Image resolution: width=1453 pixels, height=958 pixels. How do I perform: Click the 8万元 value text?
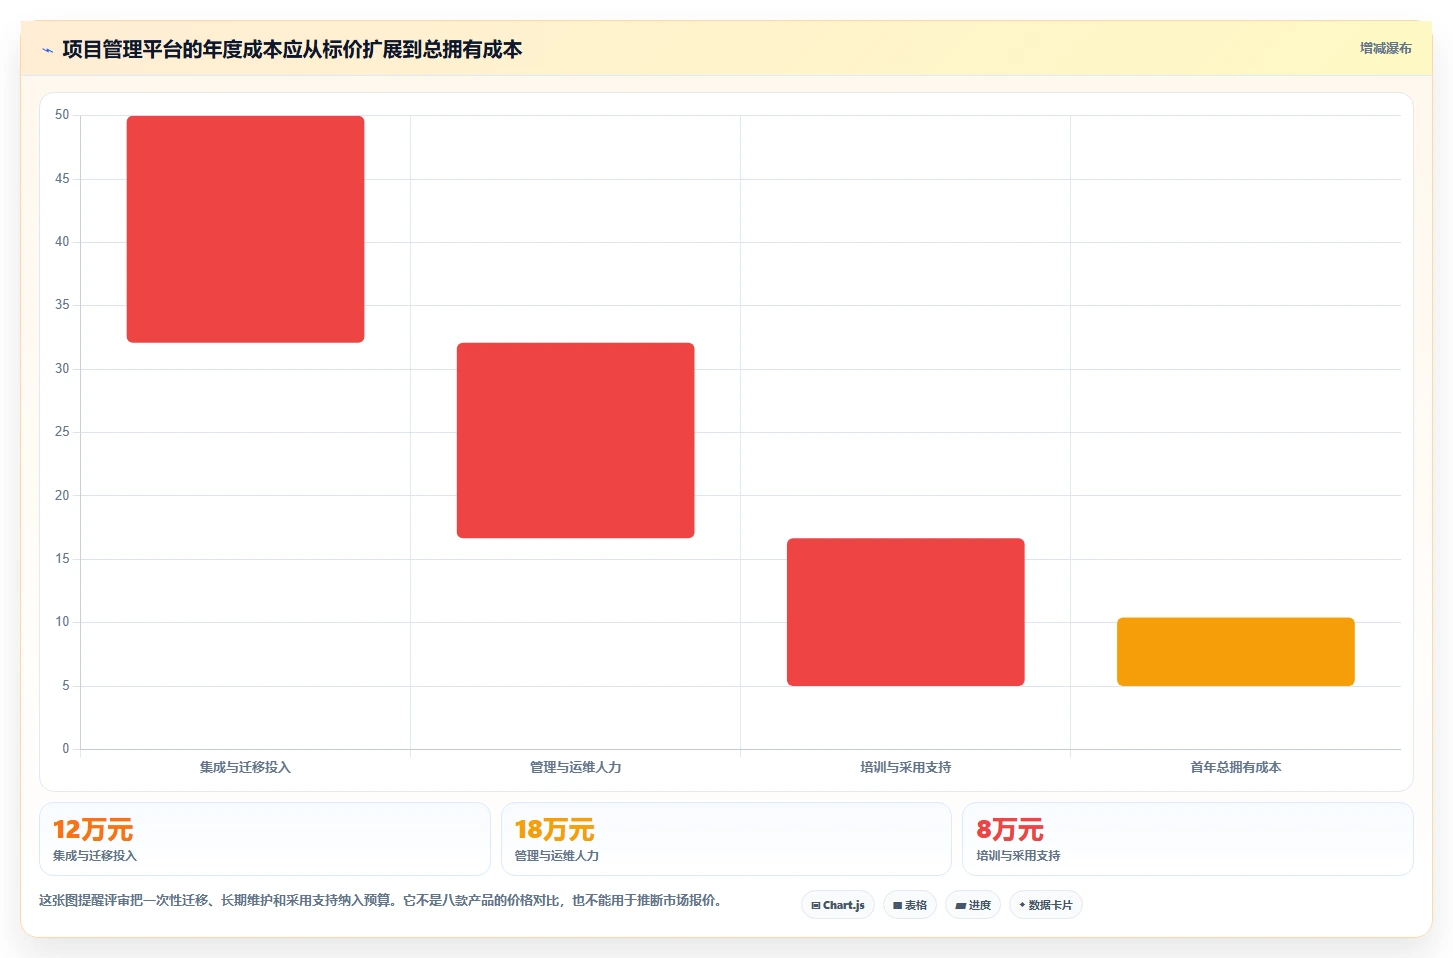1010,830
